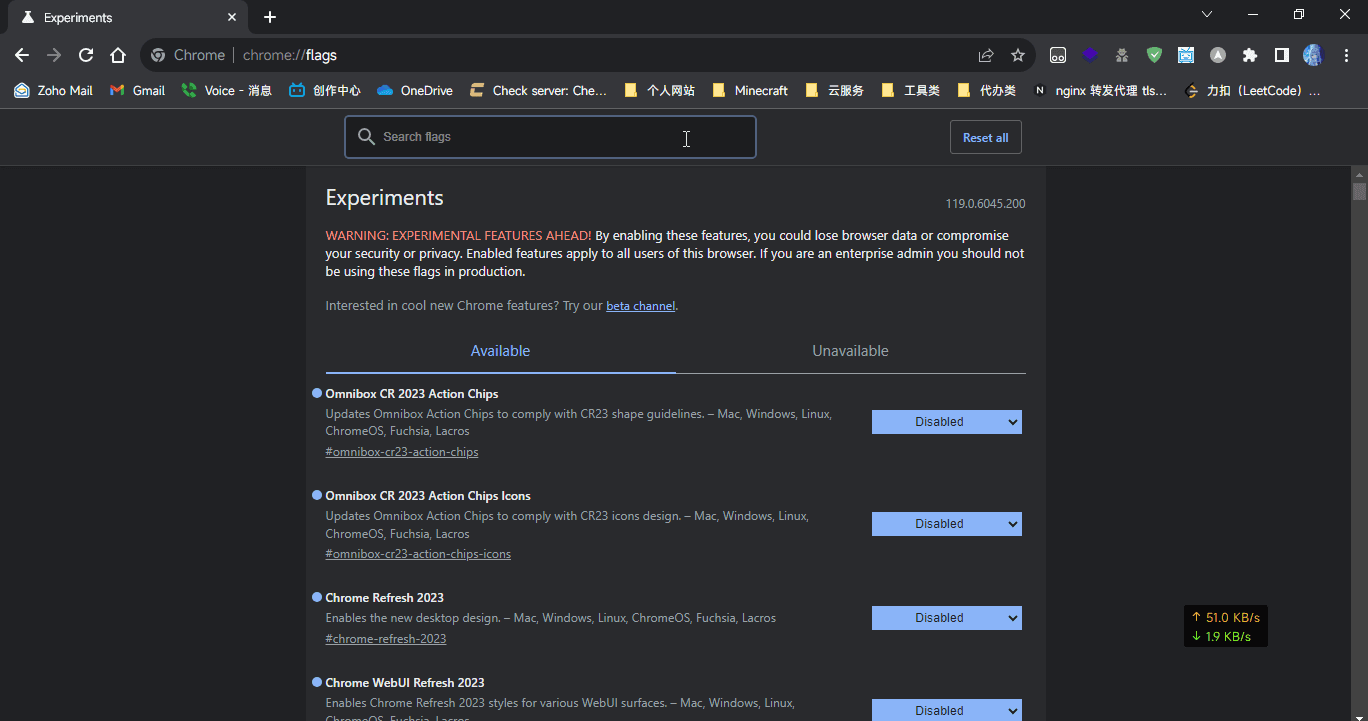Viewport: 1368px width, 721px height.
Task: Open the profile avatar menu
Action: click(x=1313, y=55)
